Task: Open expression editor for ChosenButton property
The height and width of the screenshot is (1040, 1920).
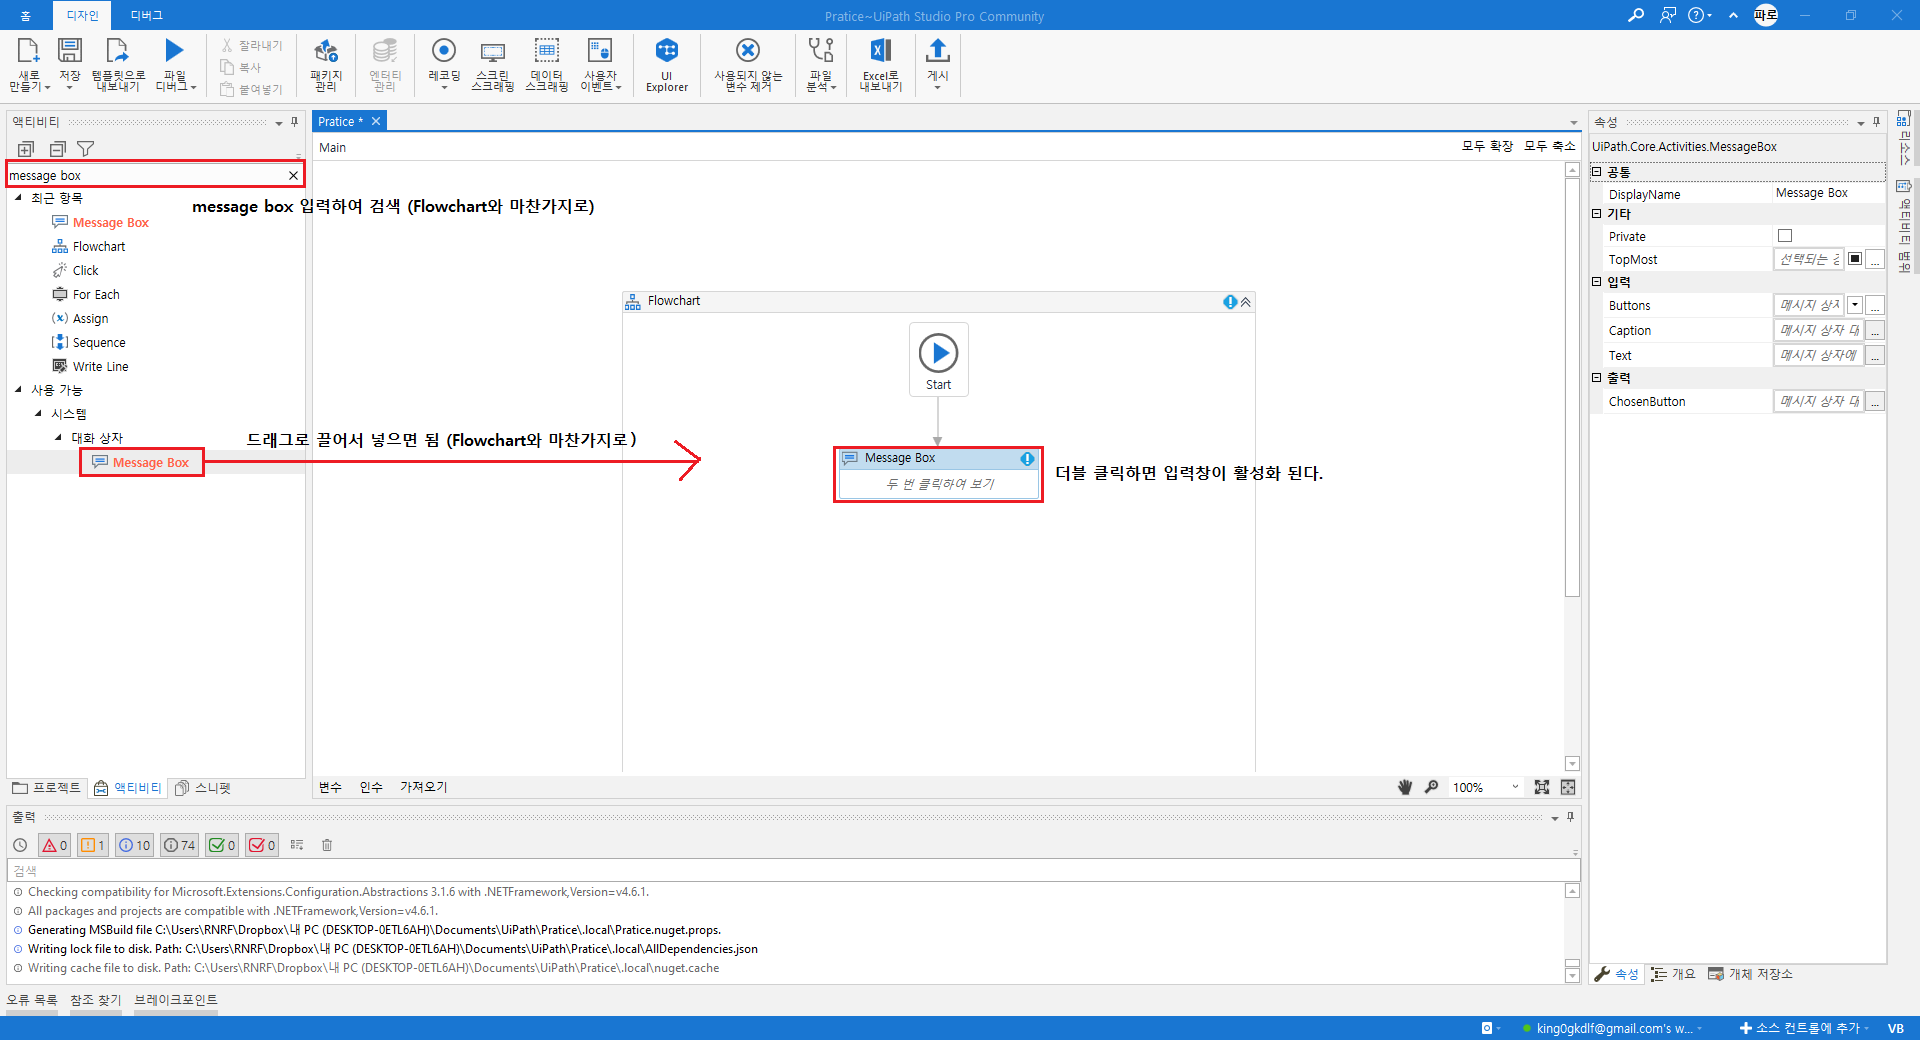Action: (1876, 401)
